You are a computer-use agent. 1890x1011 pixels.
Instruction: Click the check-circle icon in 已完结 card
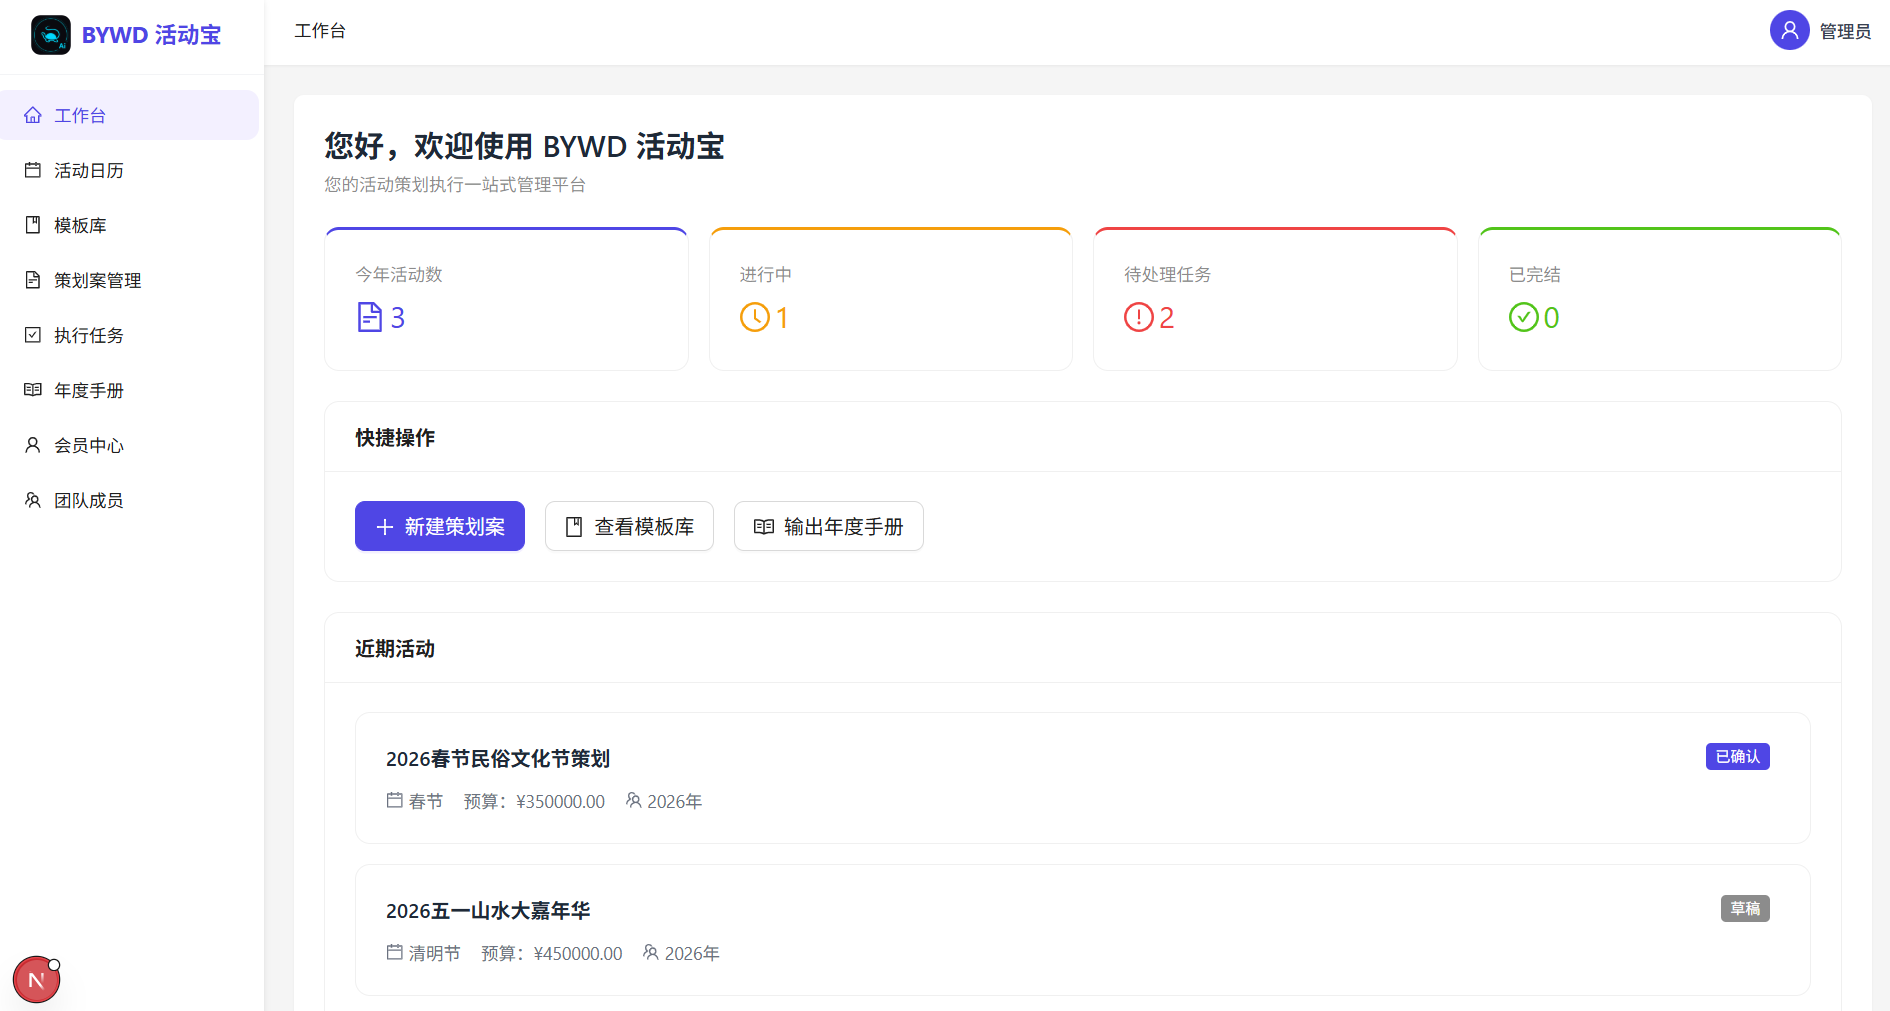tap(1524, 317)
